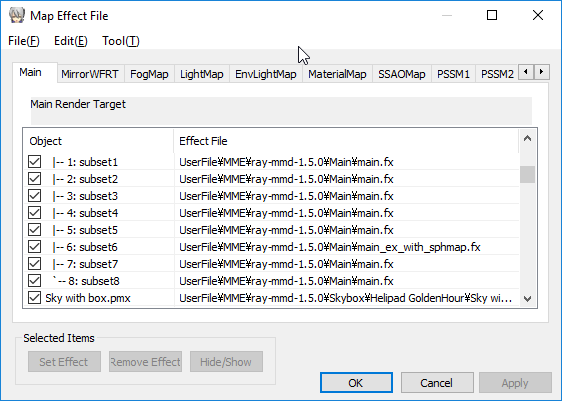Viewport: 562px width, 401px height.
Task: Maximize the Map Effect File window
Action: pyautogui.click(x=492, y=15)
